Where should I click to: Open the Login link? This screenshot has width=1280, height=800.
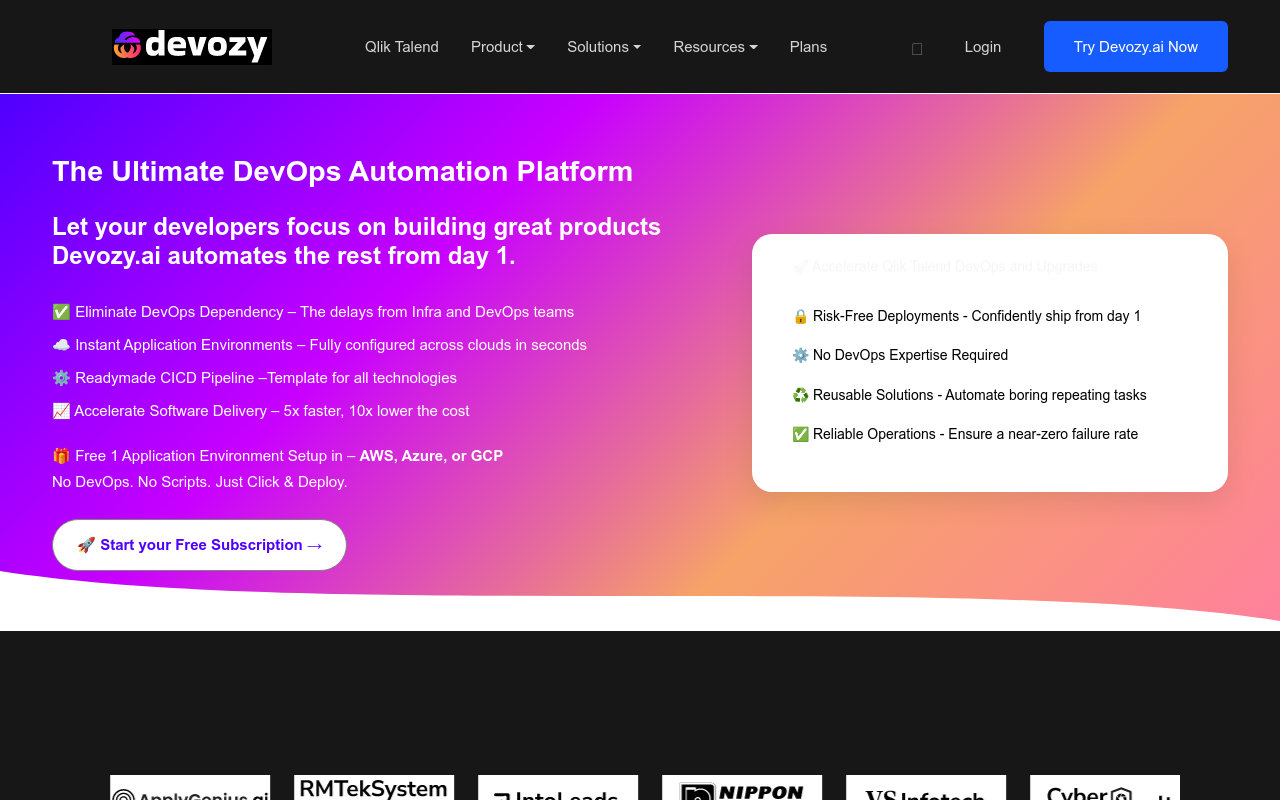[982, 46]
